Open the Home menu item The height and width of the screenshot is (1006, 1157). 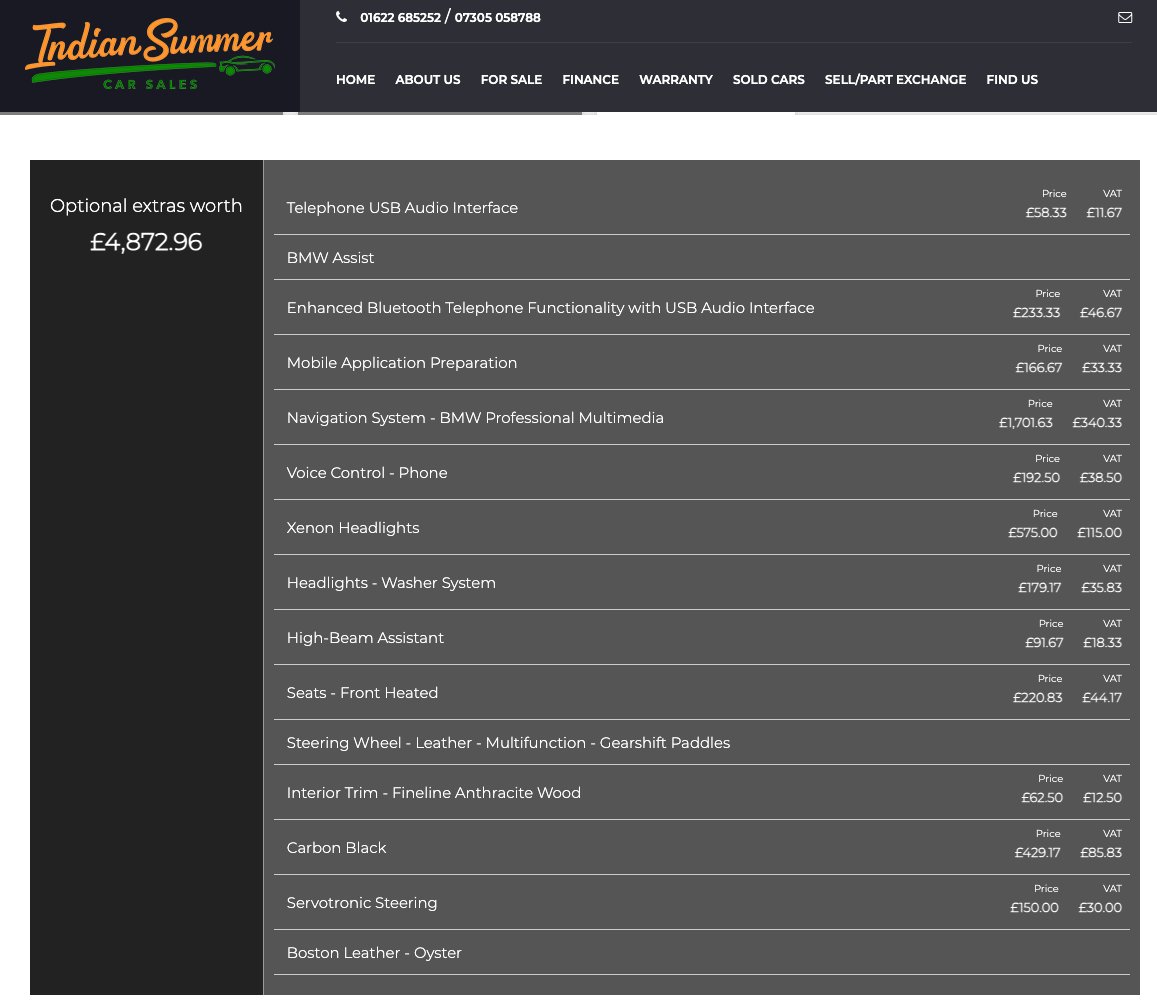coord(355,80)
